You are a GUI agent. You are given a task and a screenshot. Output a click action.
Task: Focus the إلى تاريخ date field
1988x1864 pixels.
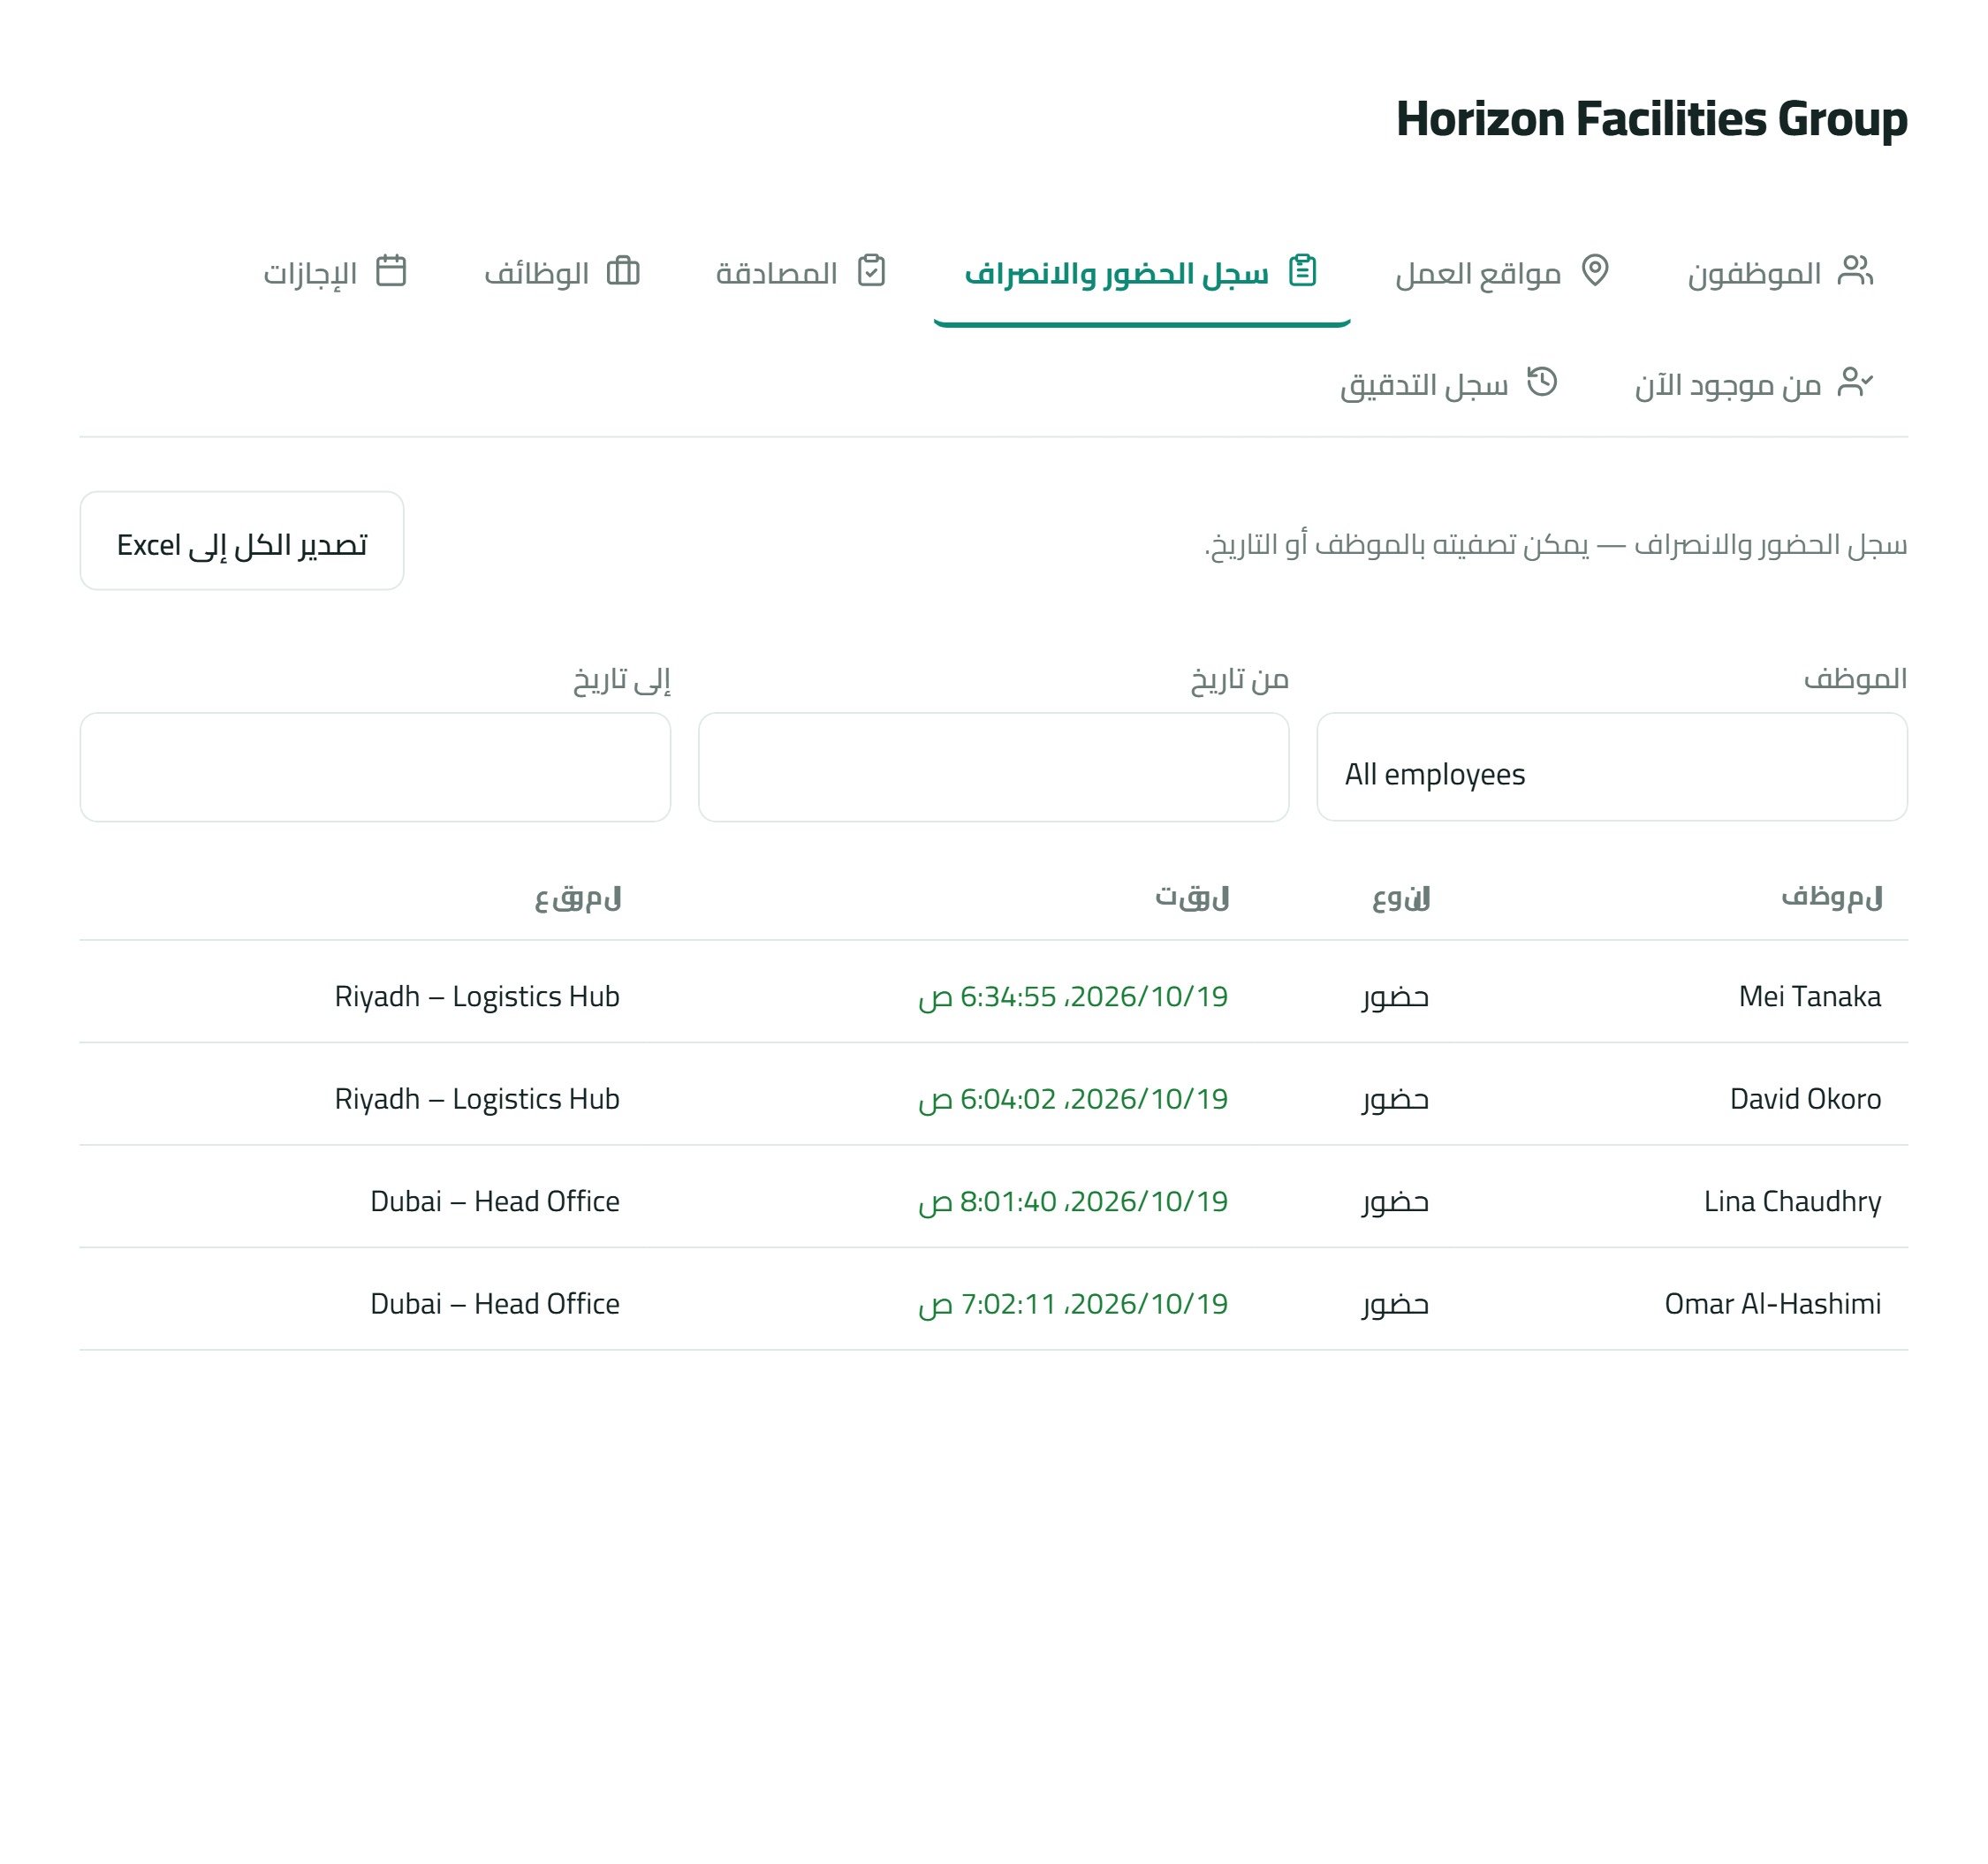pos(375,768)
